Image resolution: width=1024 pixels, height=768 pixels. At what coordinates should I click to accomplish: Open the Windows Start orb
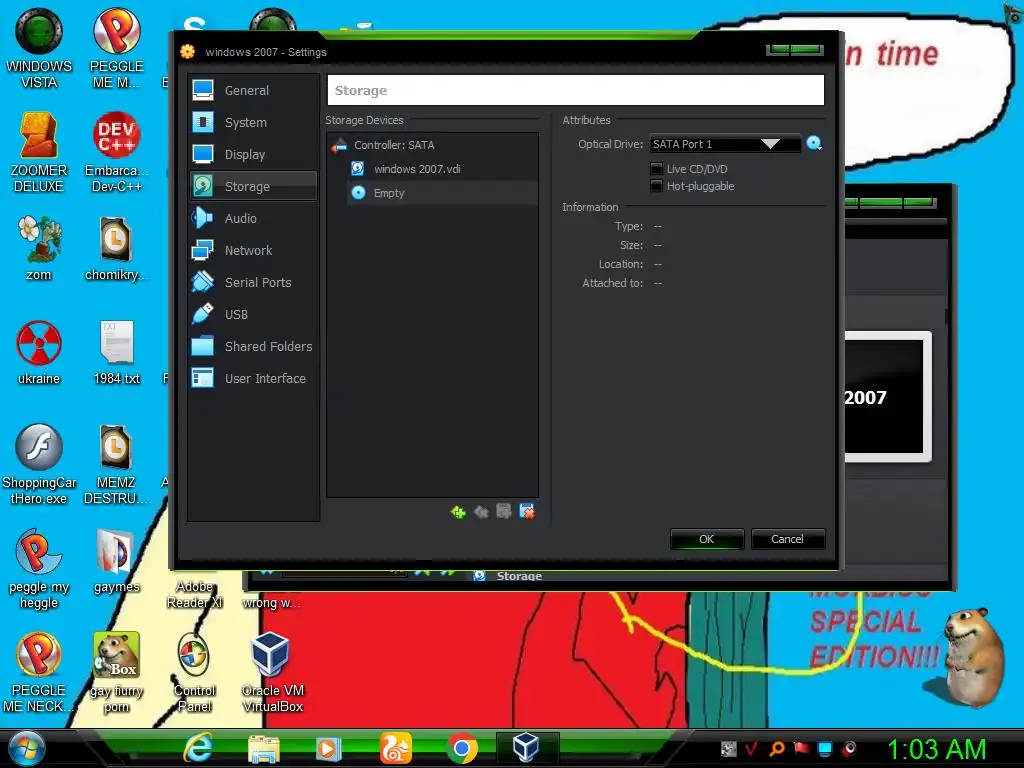[x=26, y=748]
